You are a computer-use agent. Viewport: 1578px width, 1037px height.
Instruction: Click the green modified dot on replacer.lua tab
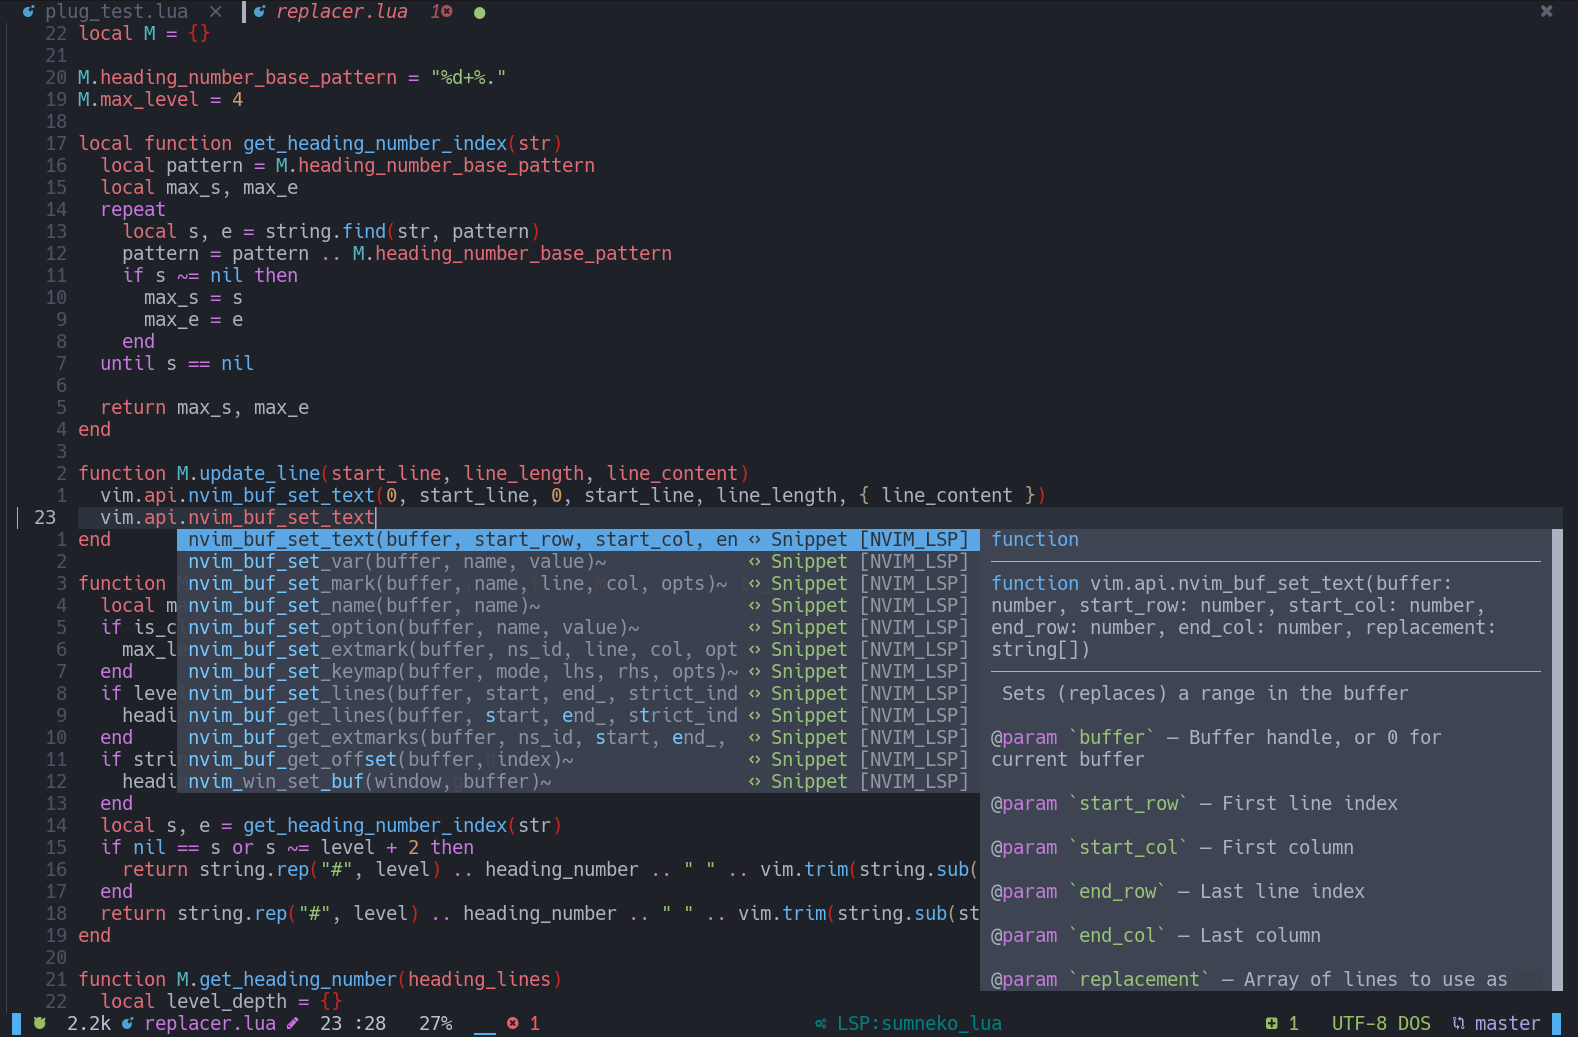click(480, 13)
